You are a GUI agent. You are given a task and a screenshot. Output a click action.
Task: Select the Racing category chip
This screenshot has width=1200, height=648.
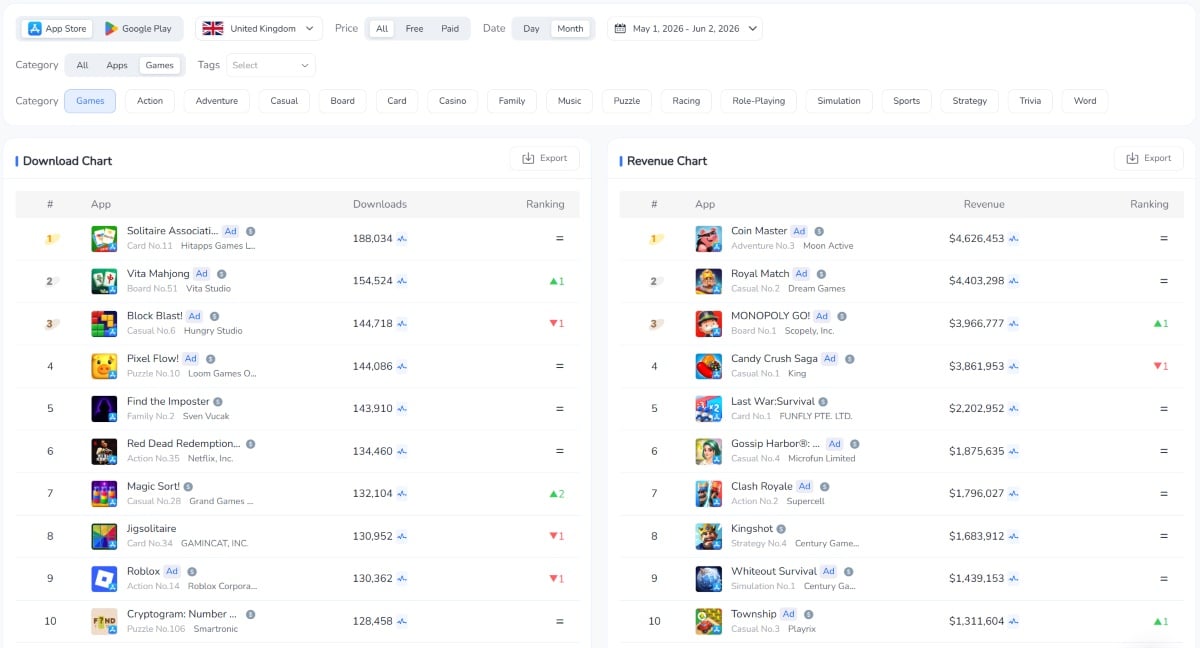pyautogui.click(x=686, y=101)
